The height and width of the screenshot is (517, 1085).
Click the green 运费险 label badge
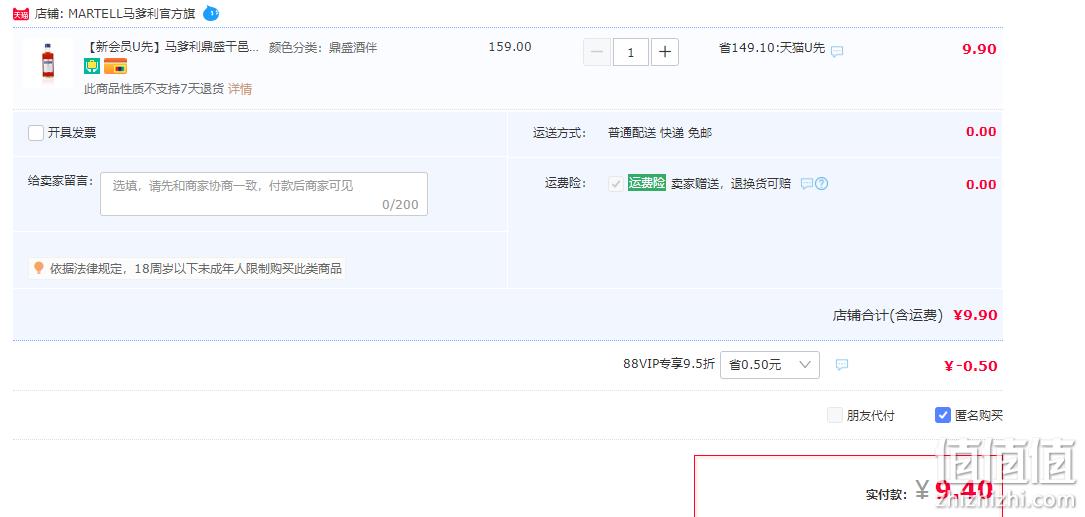tap(647, 183)
